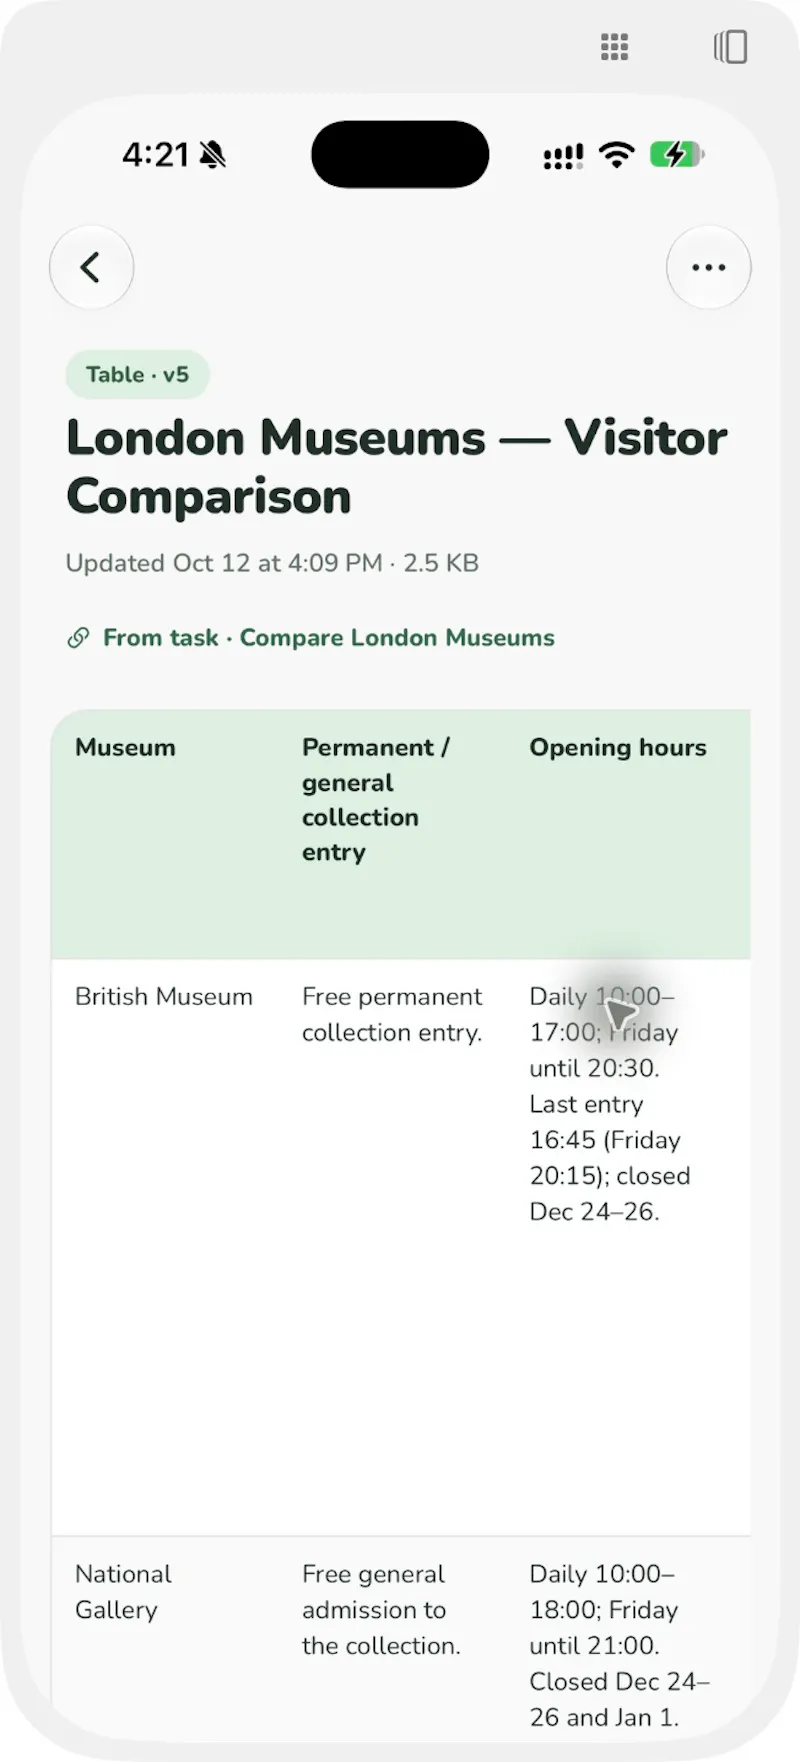This screenshot has height=1762, width=800.
Task: Click the device rotate icon at top
Action: (730, 47)
